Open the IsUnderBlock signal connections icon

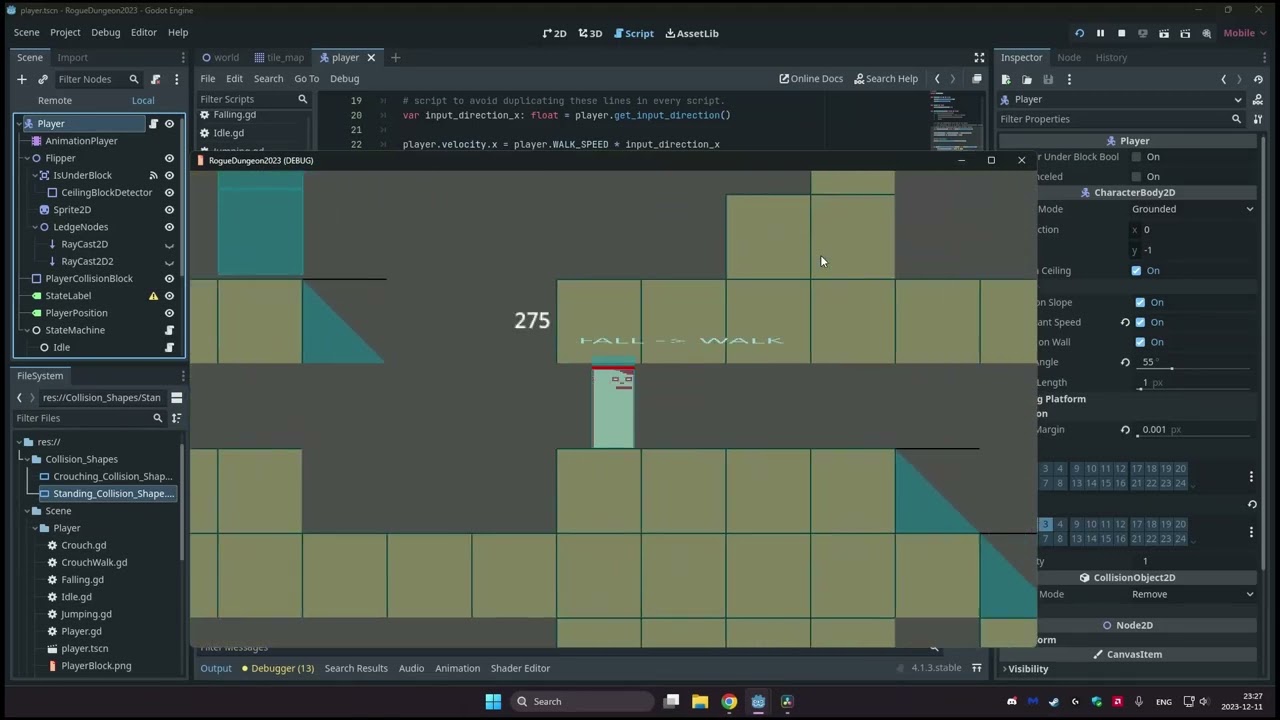(x=153, y=175)
